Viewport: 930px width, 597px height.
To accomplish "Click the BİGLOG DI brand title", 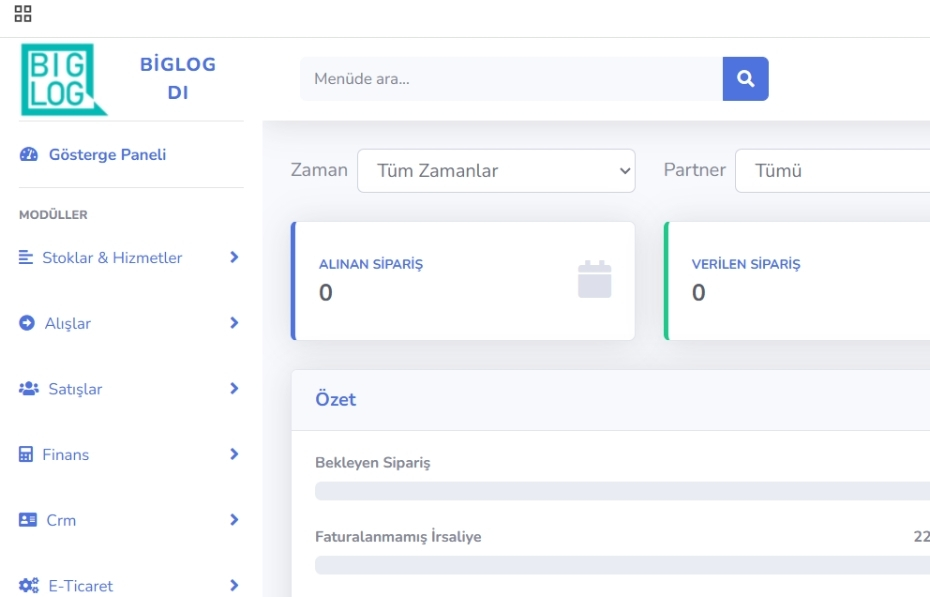I will pyautogui.click(x=178, y=79).
